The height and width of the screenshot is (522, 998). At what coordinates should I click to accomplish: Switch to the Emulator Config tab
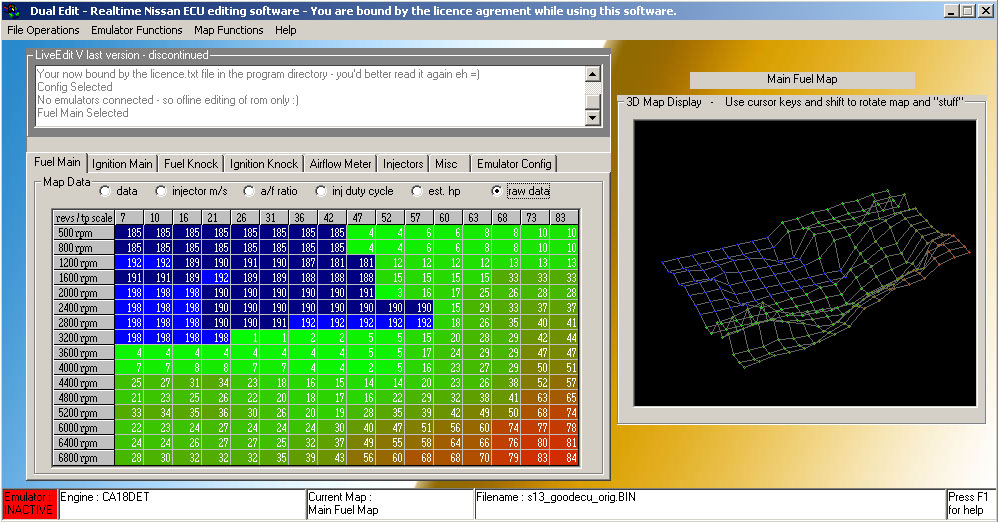514,164
